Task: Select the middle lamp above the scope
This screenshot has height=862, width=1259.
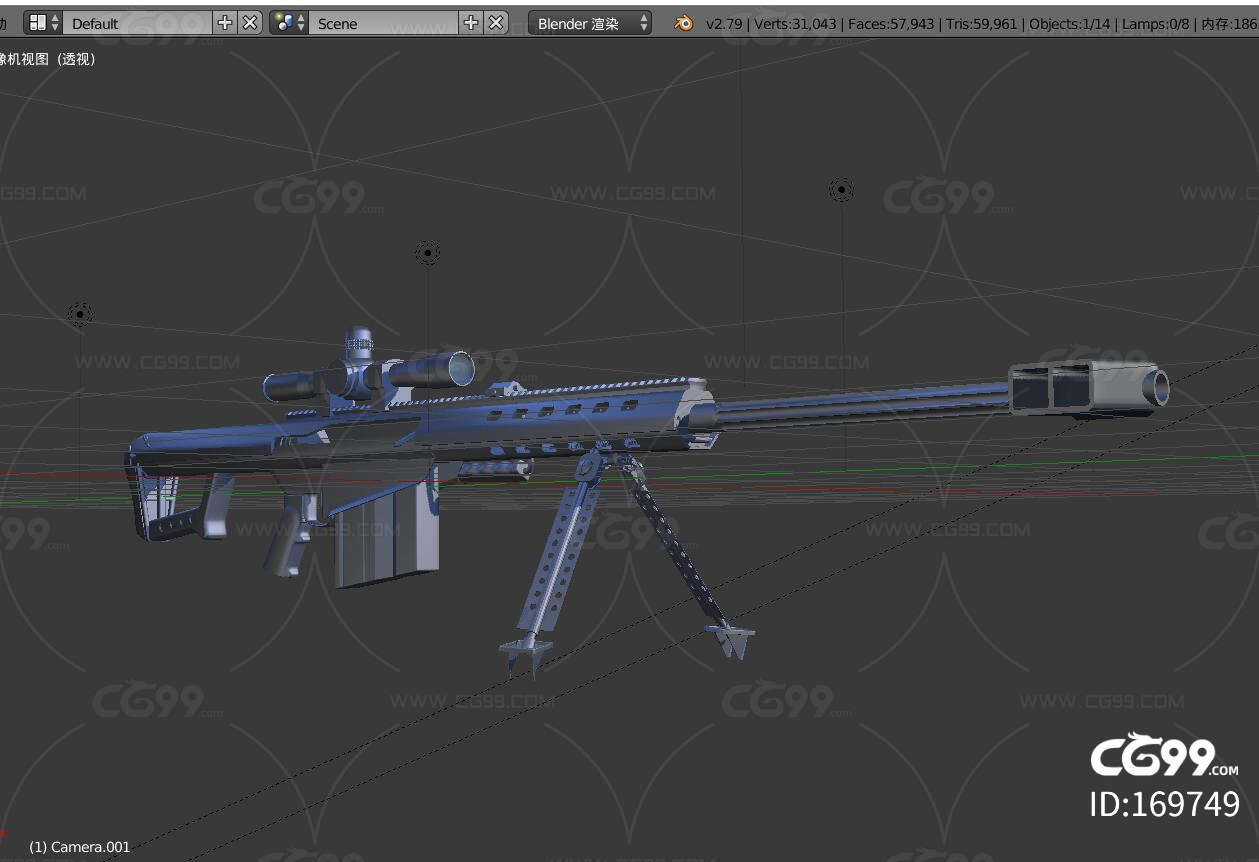Action: (428, 253)
